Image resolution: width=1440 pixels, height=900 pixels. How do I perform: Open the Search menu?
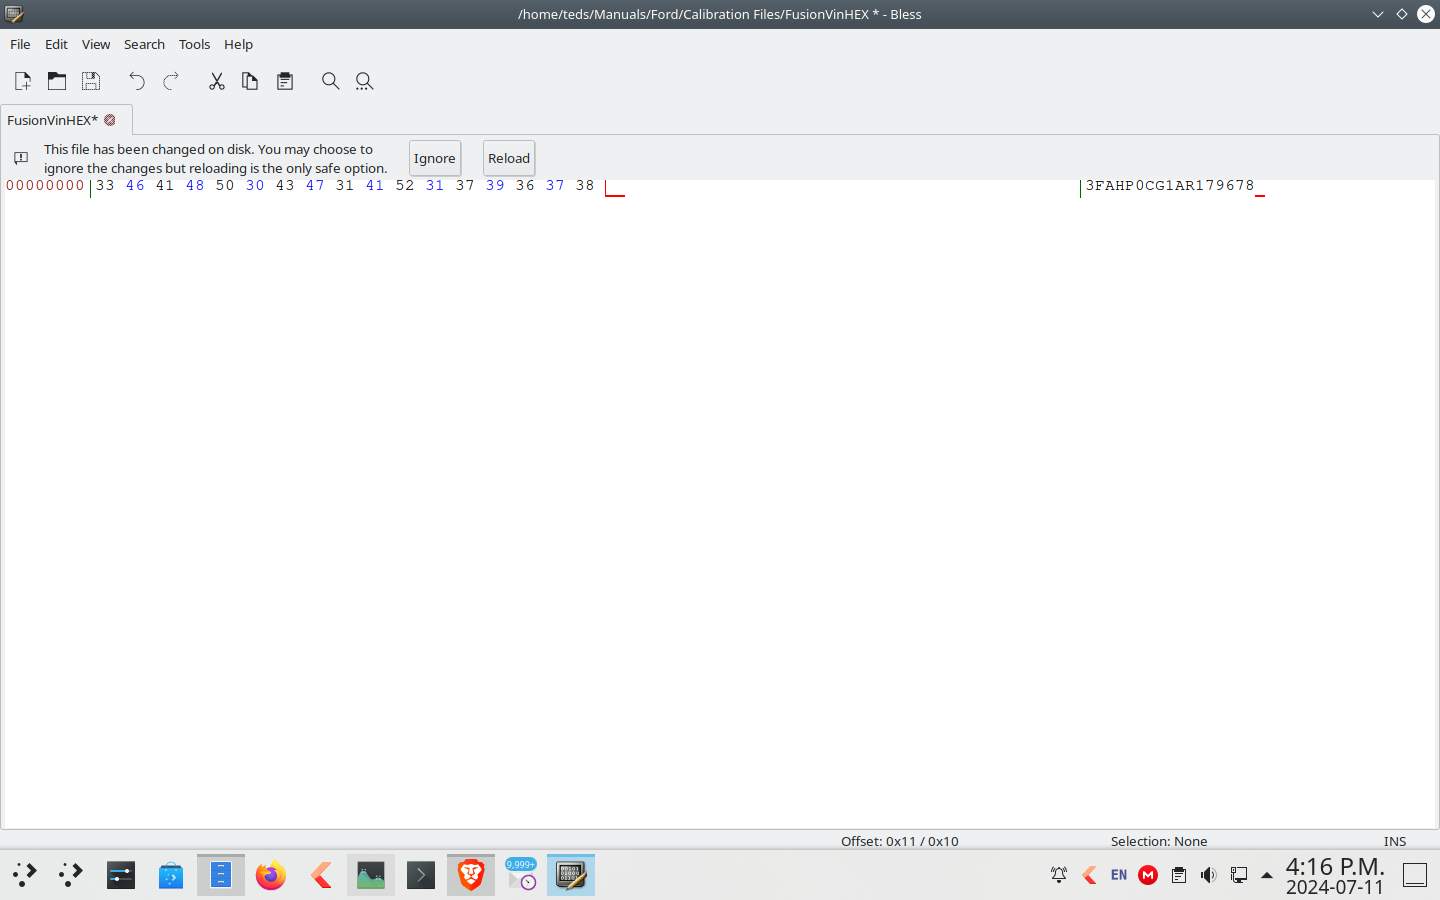click(x=144, y=44)
